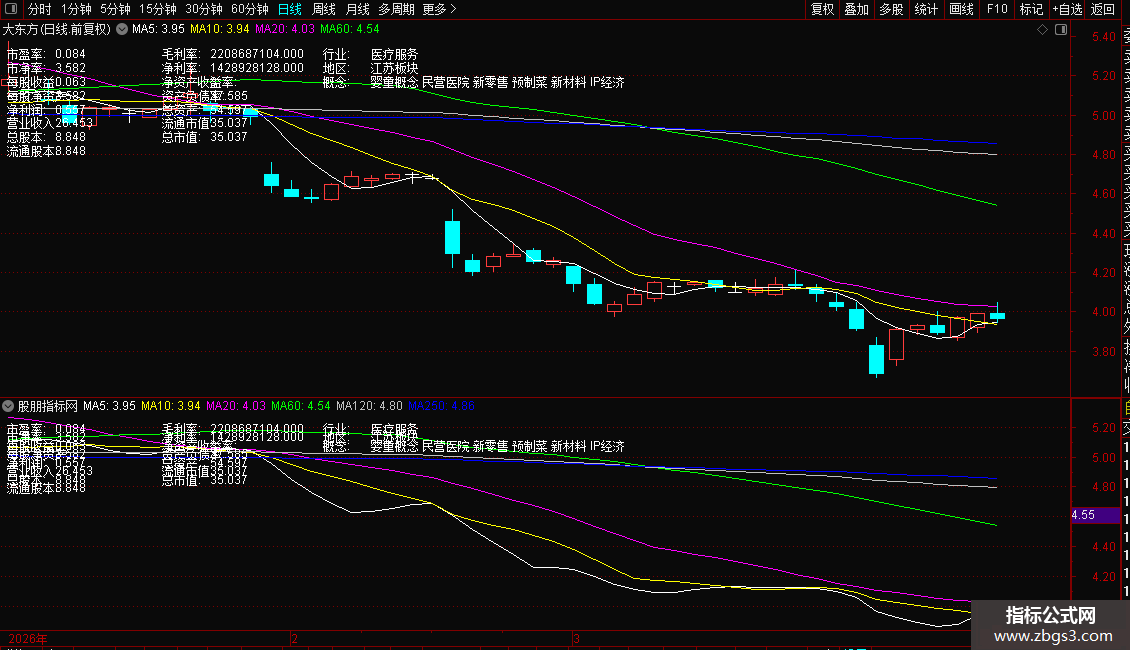This screenshot has height=650, width=1130.
Task: Select the 周线 weekly period tab
Action: [324, 9]
